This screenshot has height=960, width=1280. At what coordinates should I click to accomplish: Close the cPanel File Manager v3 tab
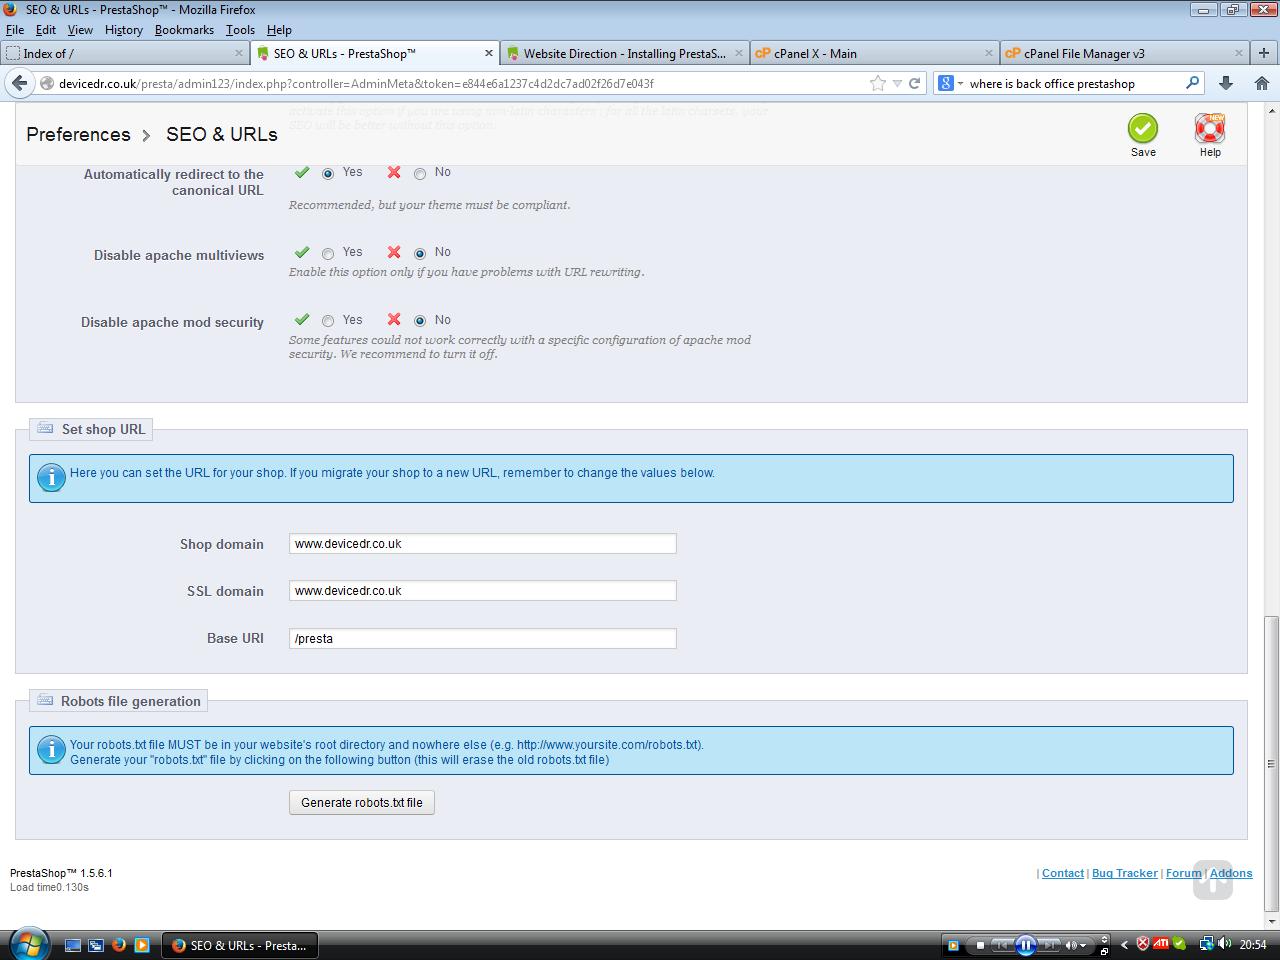[1239, 53]
